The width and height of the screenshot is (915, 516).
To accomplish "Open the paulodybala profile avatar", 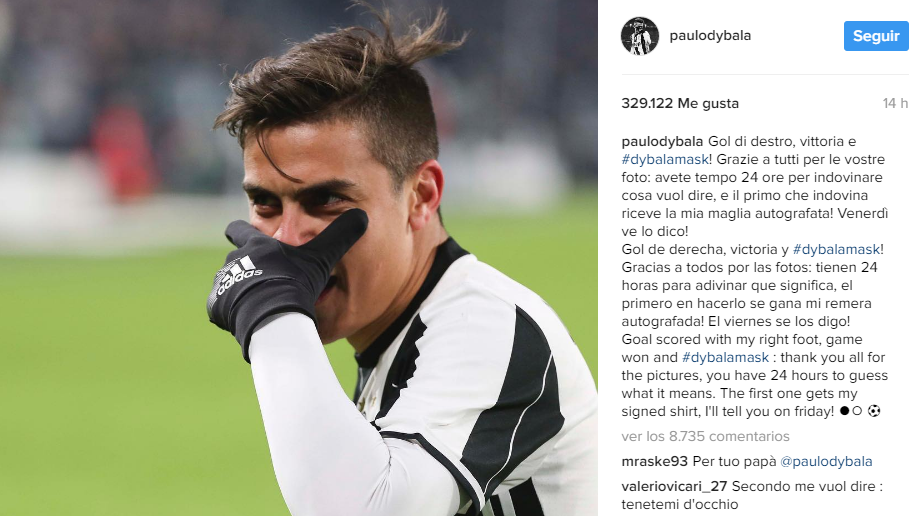I will 640,36.
